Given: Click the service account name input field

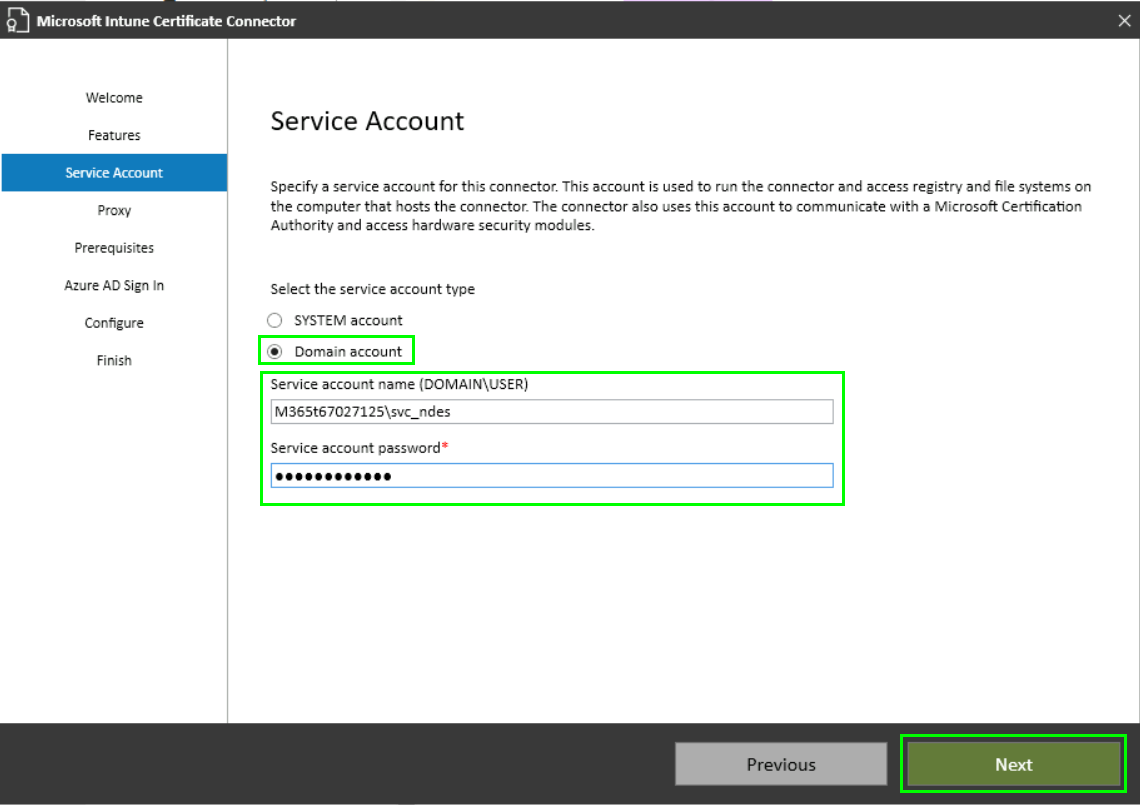Looking at the screenshot, I should pos(551,412).
